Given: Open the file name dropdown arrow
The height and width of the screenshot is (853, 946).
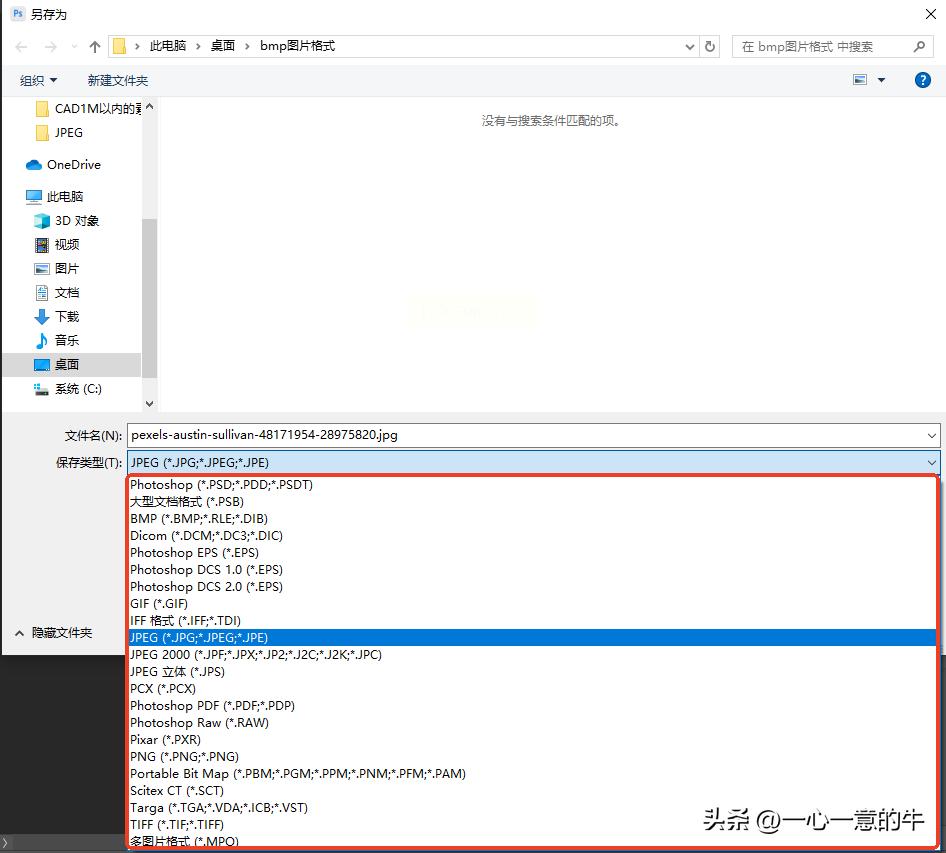Looking at the screenshot, I should [x=932, y=435].
